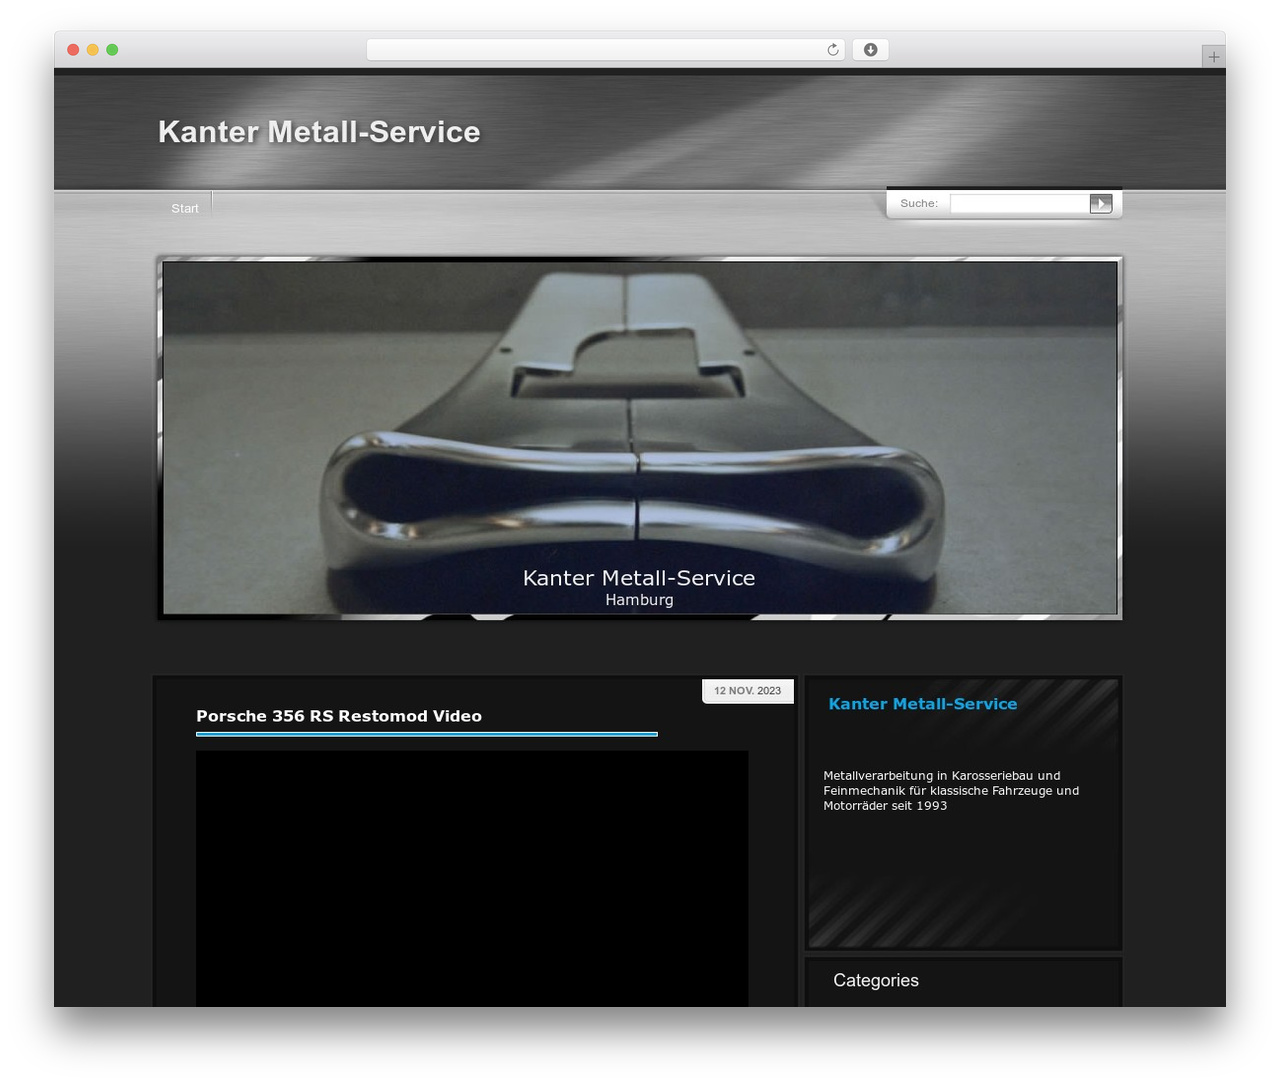Viewport: 1280px width, 1084px height.
Task: Play the embedded Porsche video
Action: pyautogui.click(x=472, y=879)
